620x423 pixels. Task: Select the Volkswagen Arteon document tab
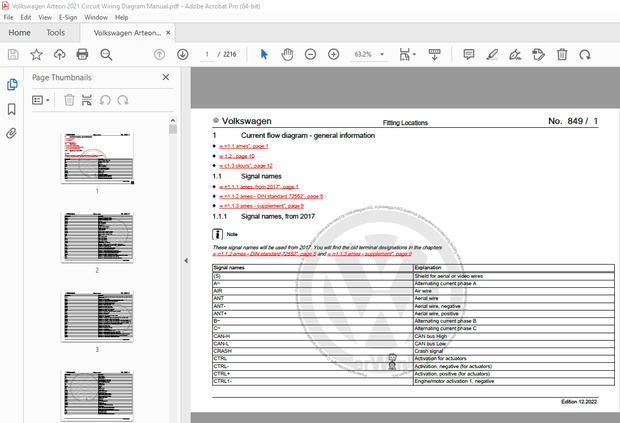(x=127, y=33)
